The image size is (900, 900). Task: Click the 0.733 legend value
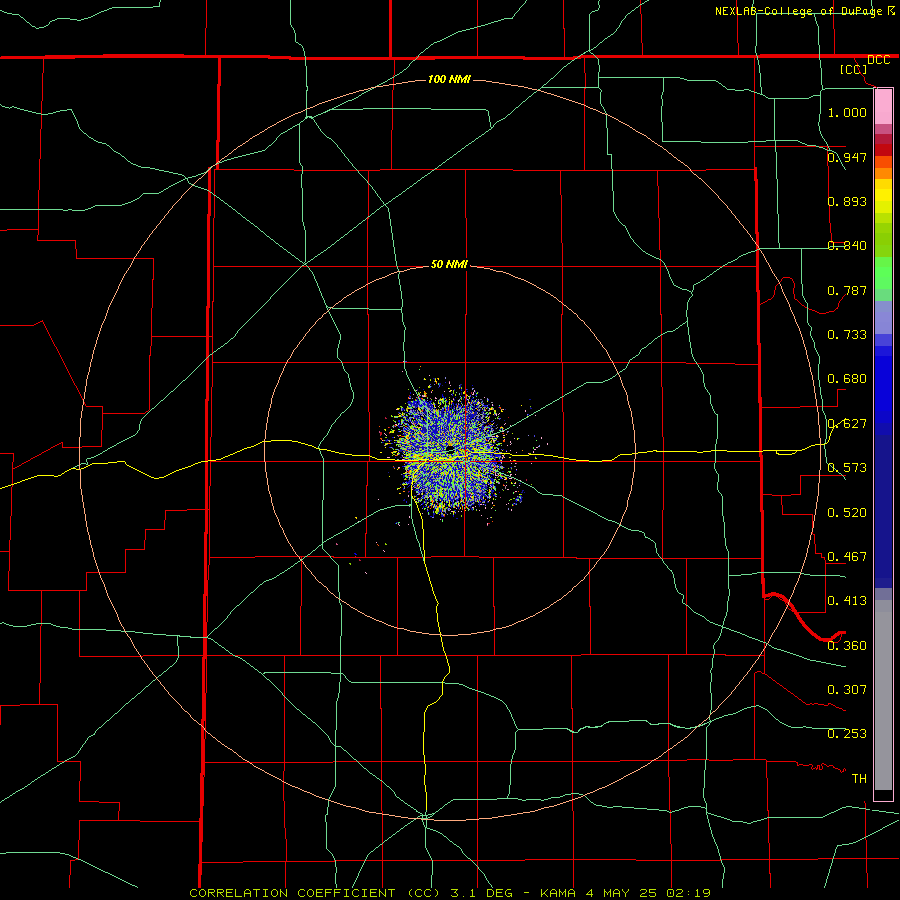pos(847,335)
